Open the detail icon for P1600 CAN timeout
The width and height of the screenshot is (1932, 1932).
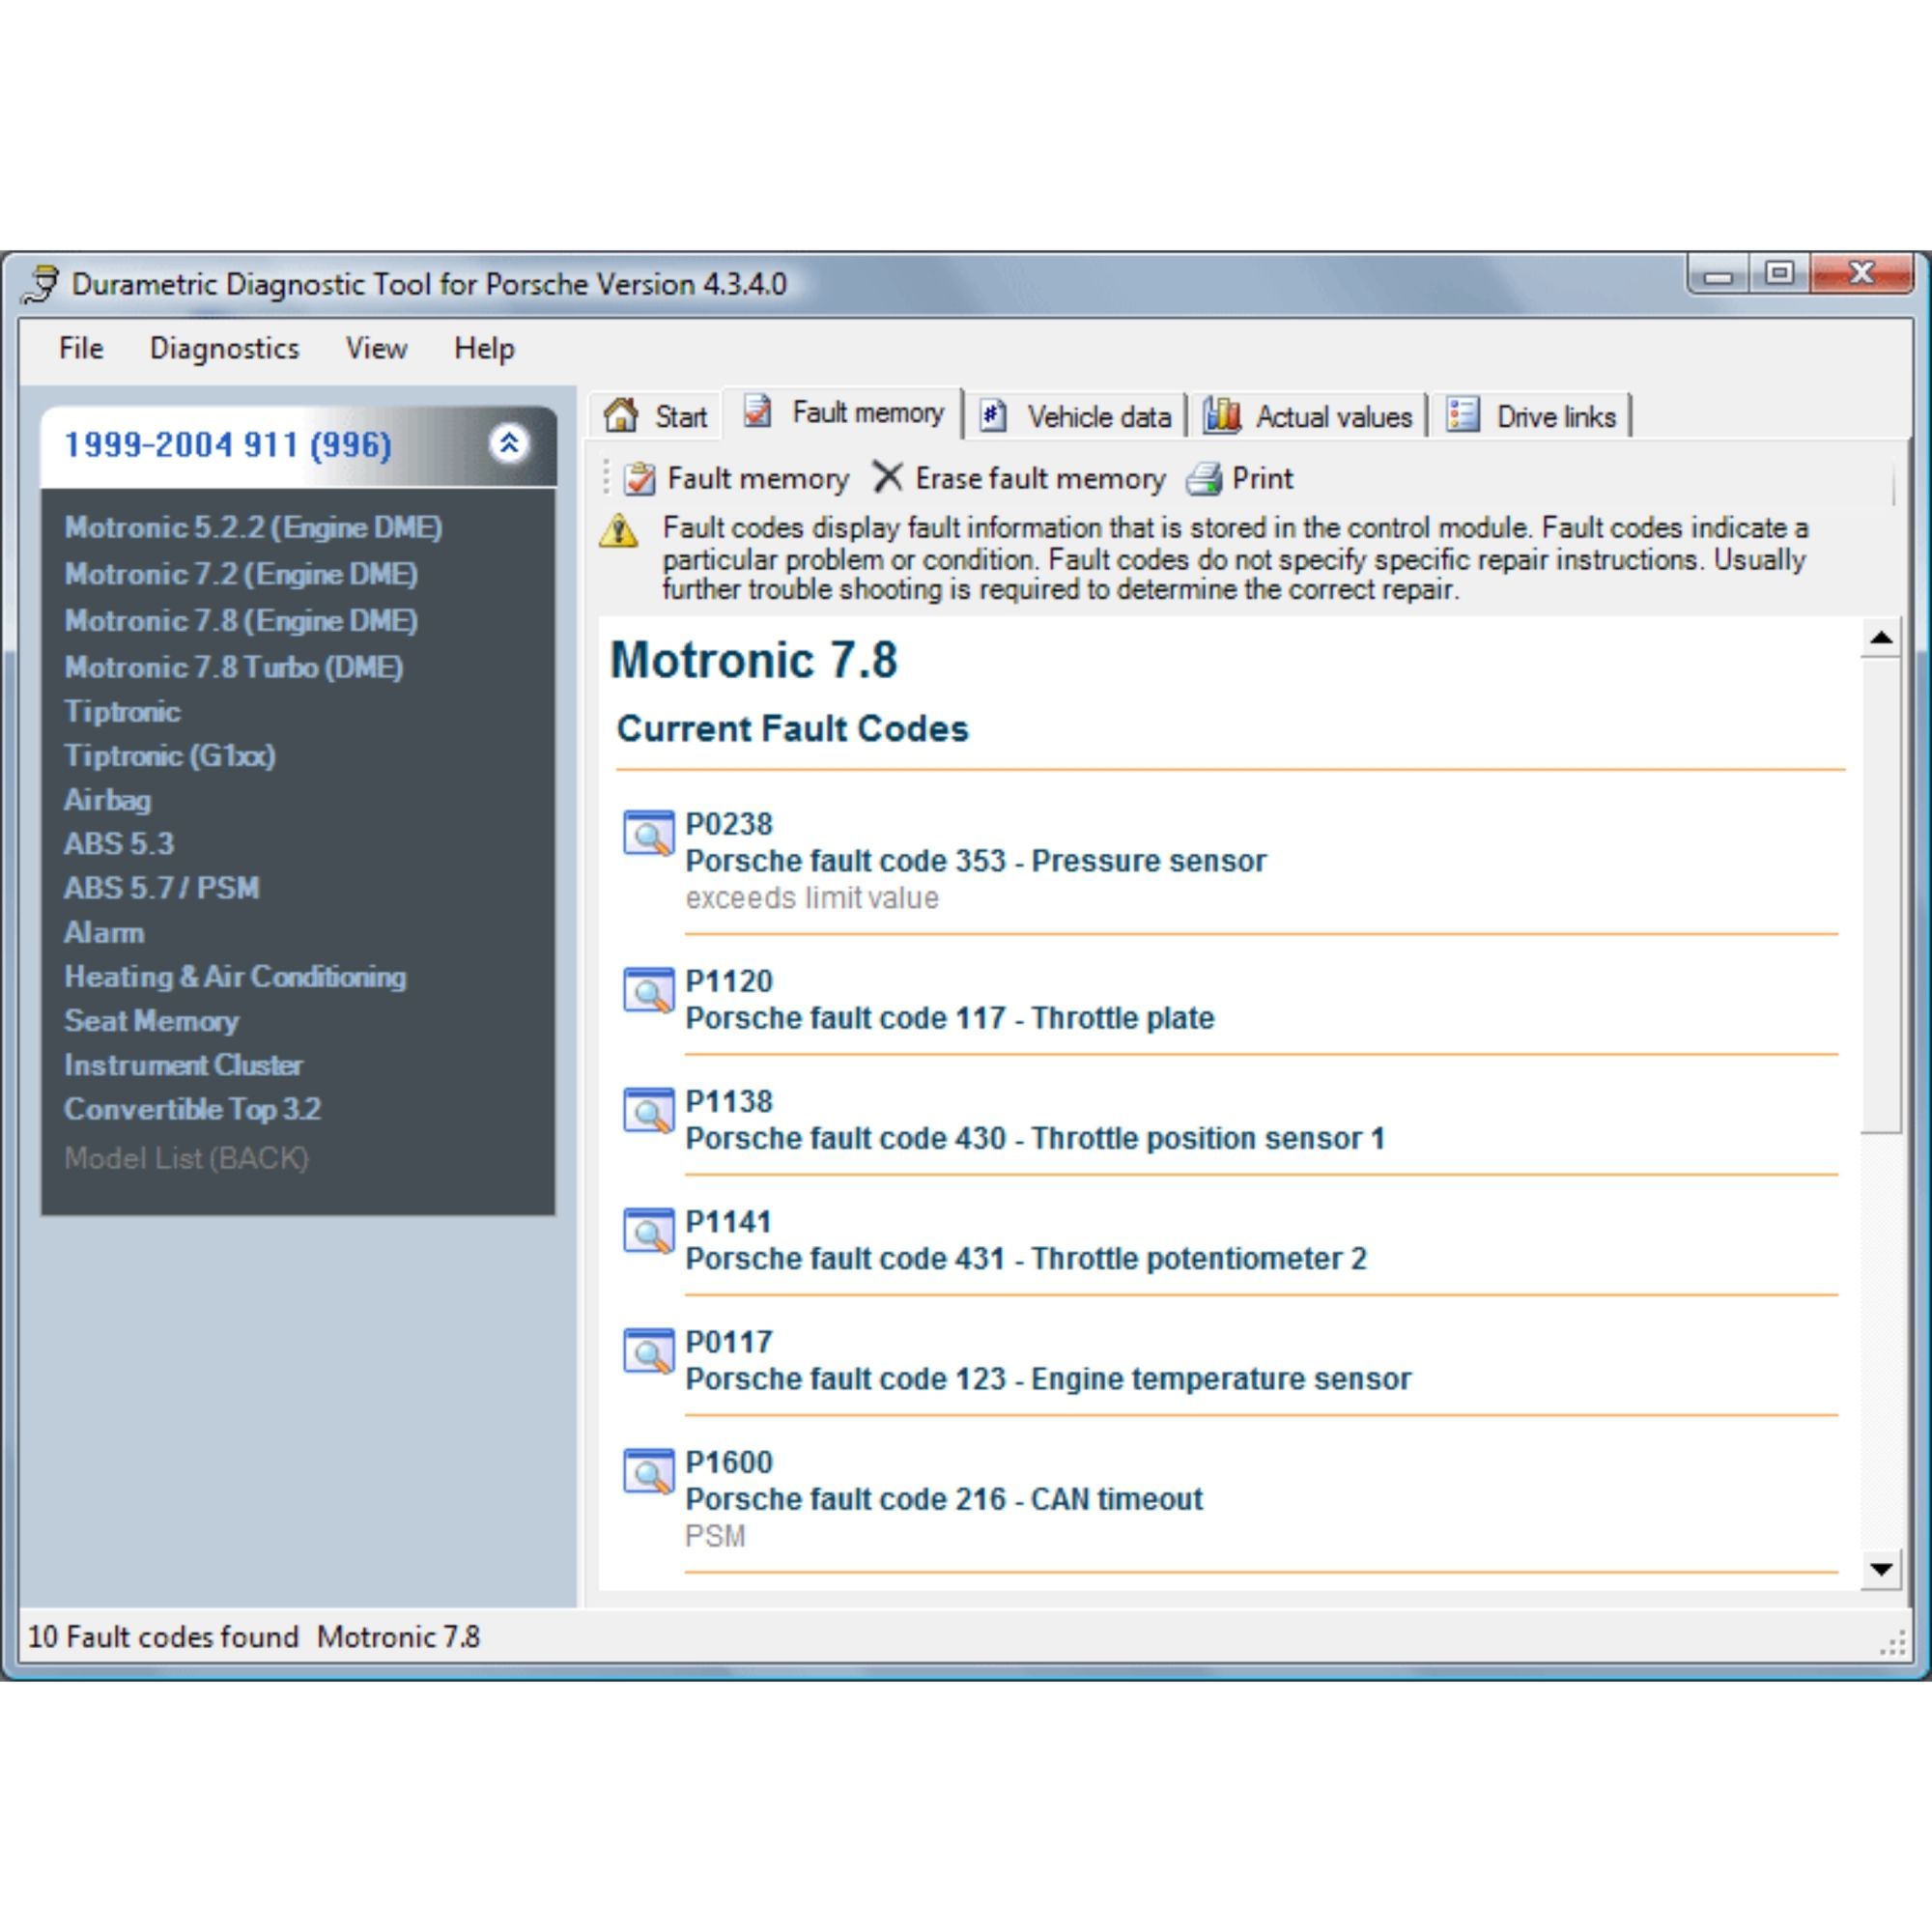tap(648, 1471)
